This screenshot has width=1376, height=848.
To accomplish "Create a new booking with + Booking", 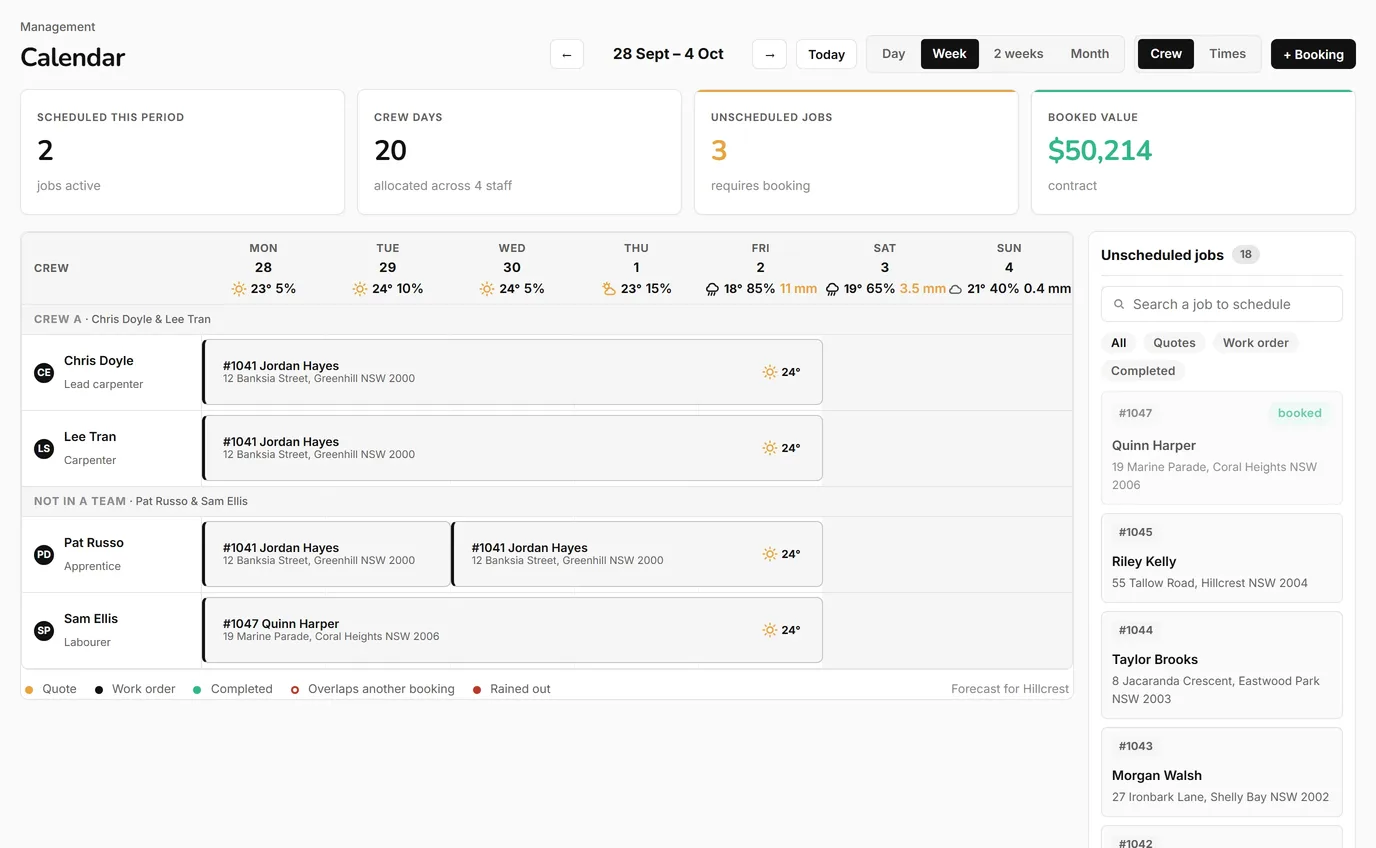I will pyautogui.click(x=1313, y=54).
